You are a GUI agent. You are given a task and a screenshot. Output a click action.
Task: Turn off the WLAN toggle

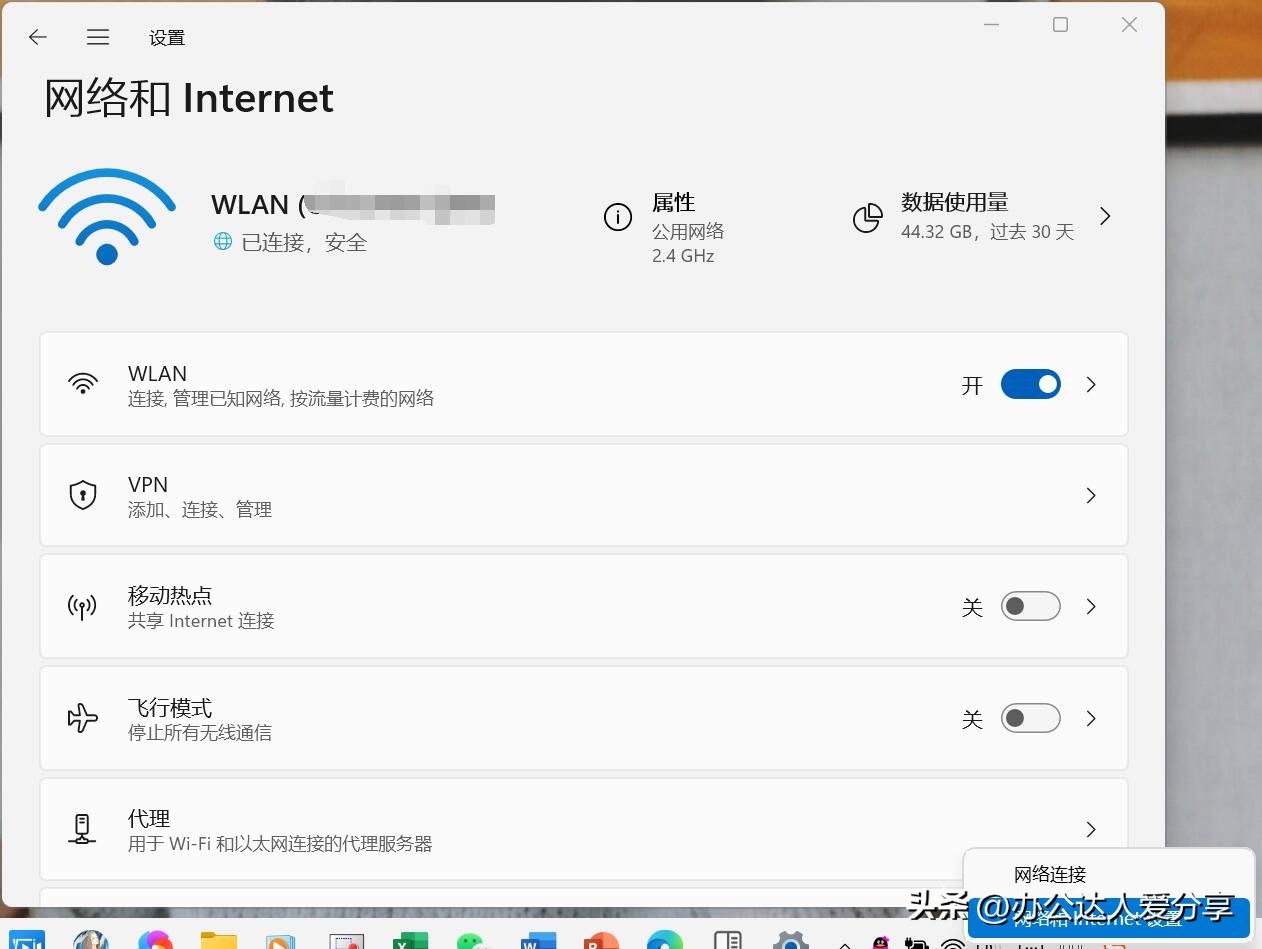click(1030, 384)
